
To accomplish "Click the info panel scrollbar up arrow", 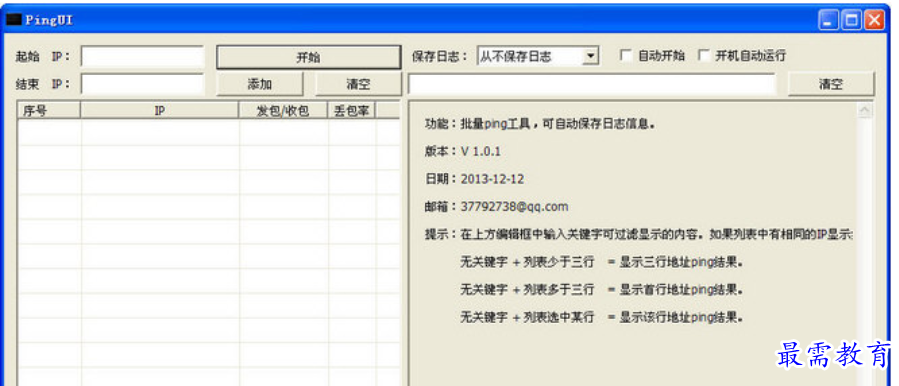I will tap(865, 111).
